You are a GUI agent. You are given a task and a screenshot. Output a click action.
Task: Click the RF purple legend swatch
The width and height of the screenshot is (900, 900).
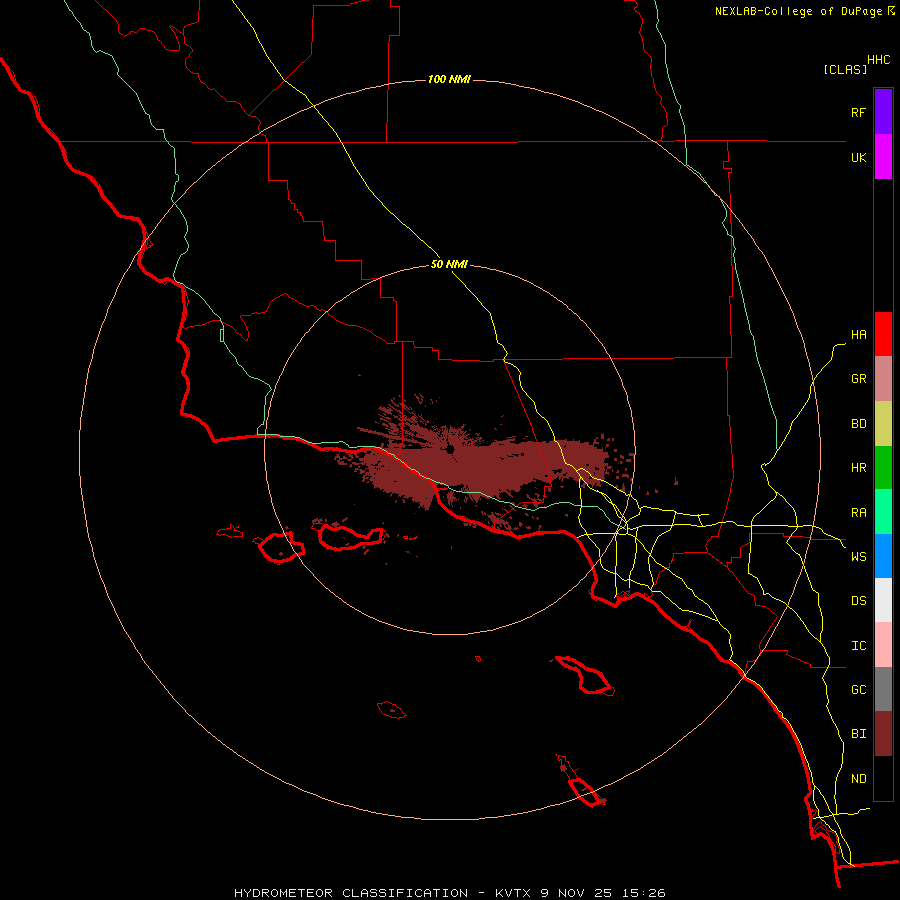click(x=883, y=112)
